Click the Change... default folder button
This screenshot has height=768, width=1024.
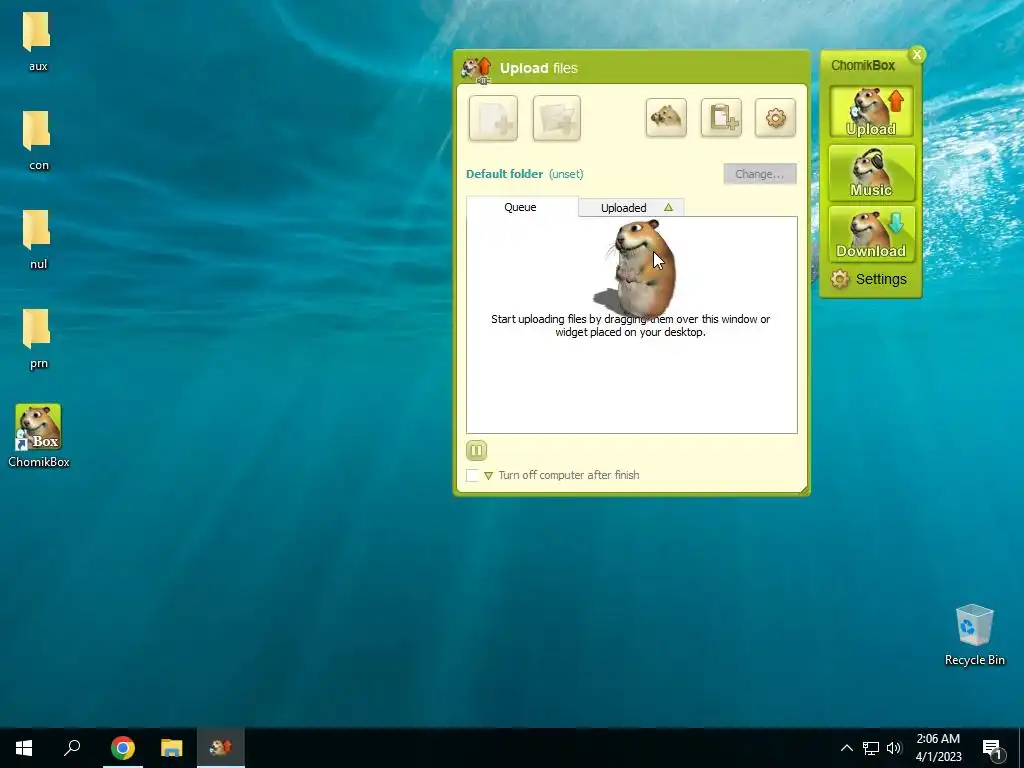point(760,174)
